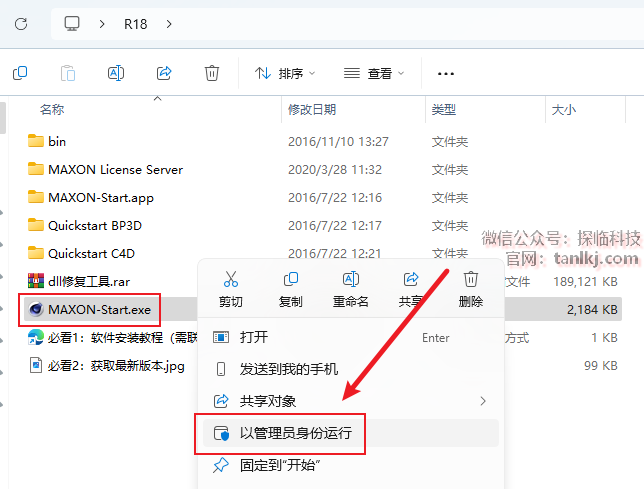Viewport: 644px width, 489px height.
Task: Choose 发送到我的手机 from context menu
Action: point(351,369)
